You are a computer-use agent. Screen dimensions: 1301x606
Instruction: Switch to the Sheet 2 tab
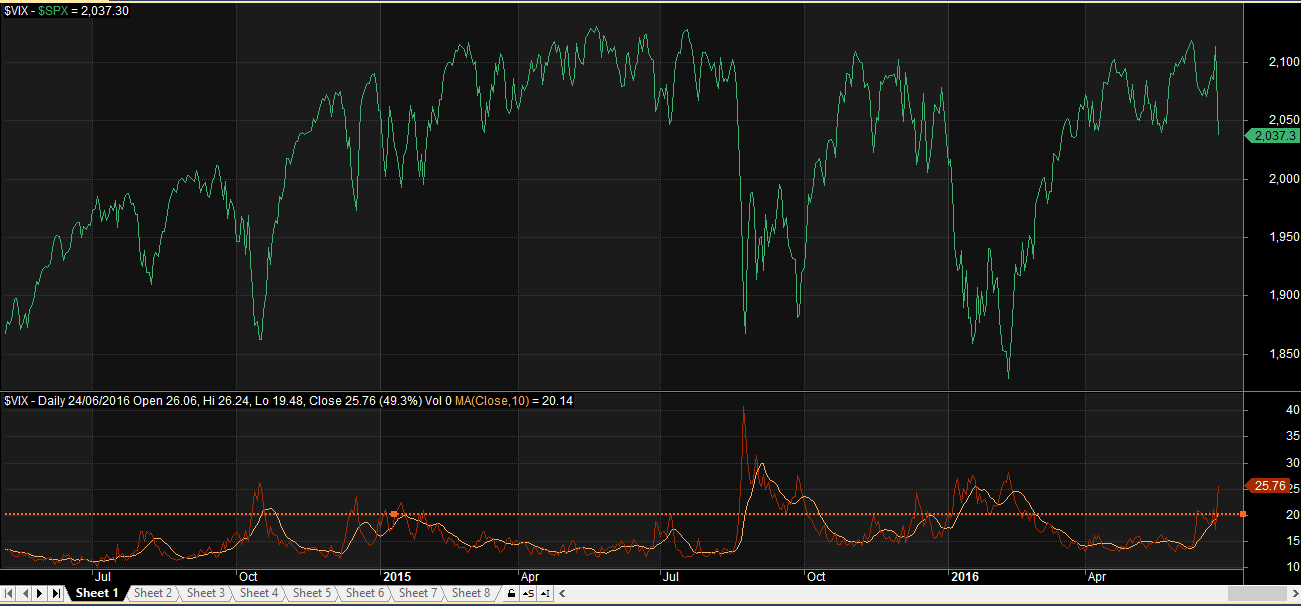153,593
